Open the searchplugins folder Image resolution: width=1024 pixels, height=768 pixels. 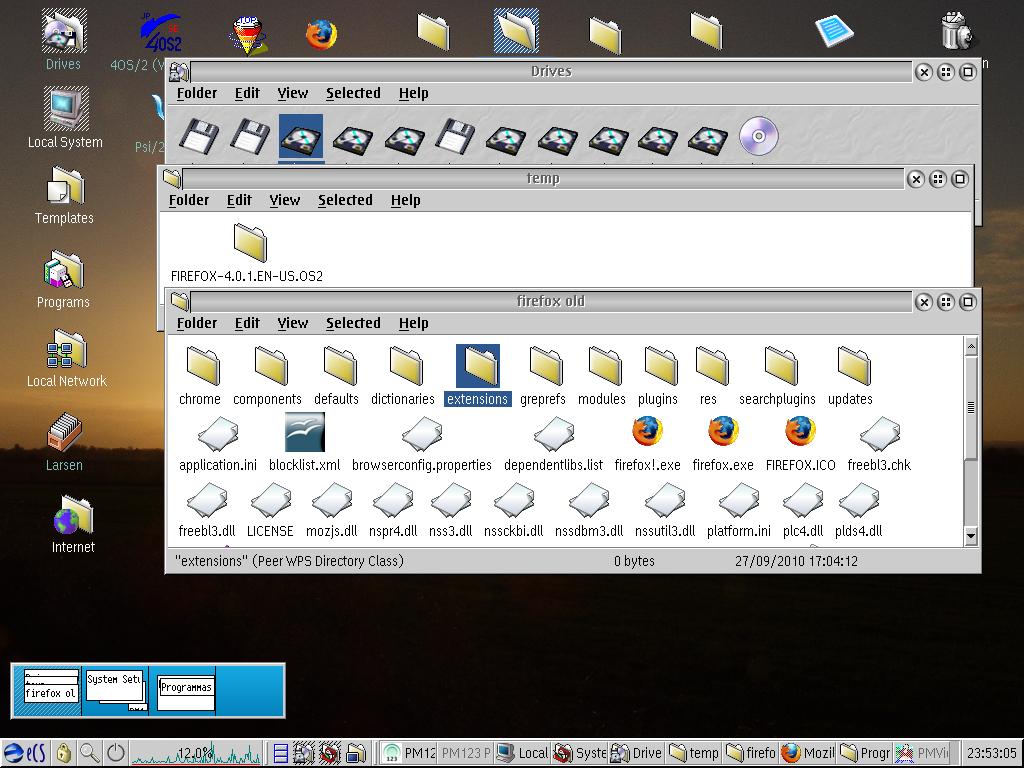[x=778, y=368]
